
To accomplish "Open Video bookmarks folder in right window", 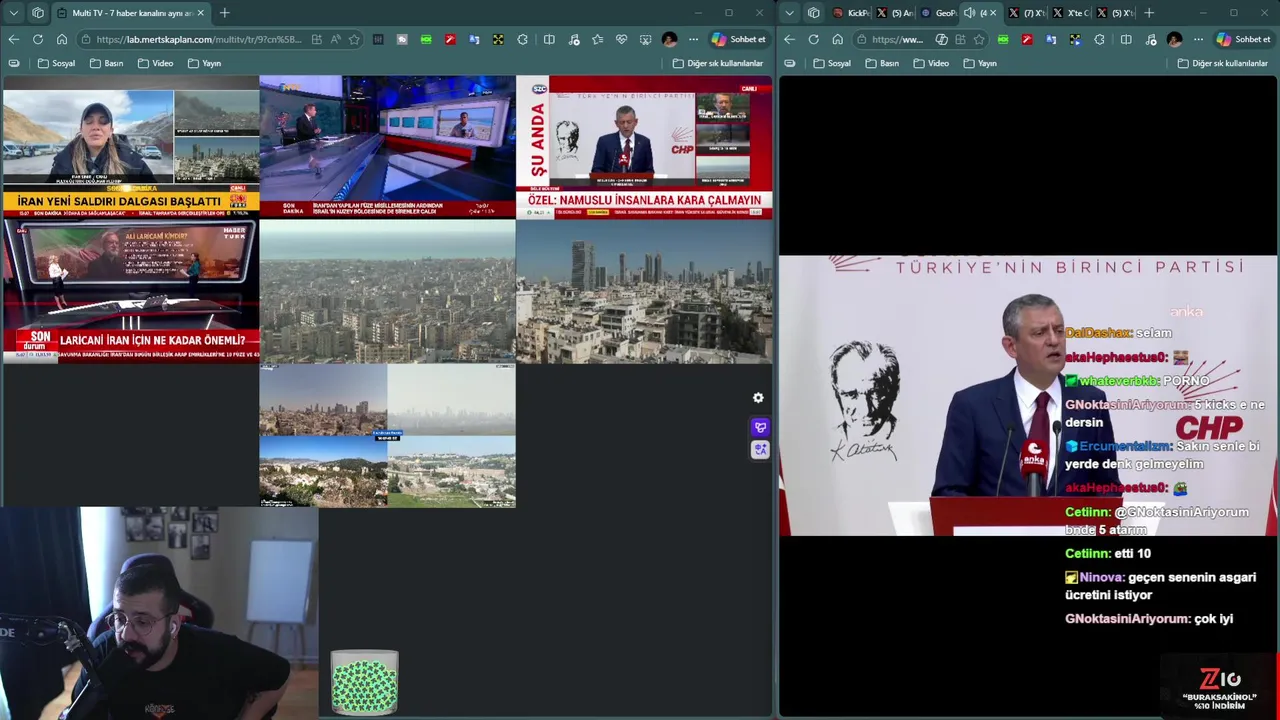I will 931,63.
